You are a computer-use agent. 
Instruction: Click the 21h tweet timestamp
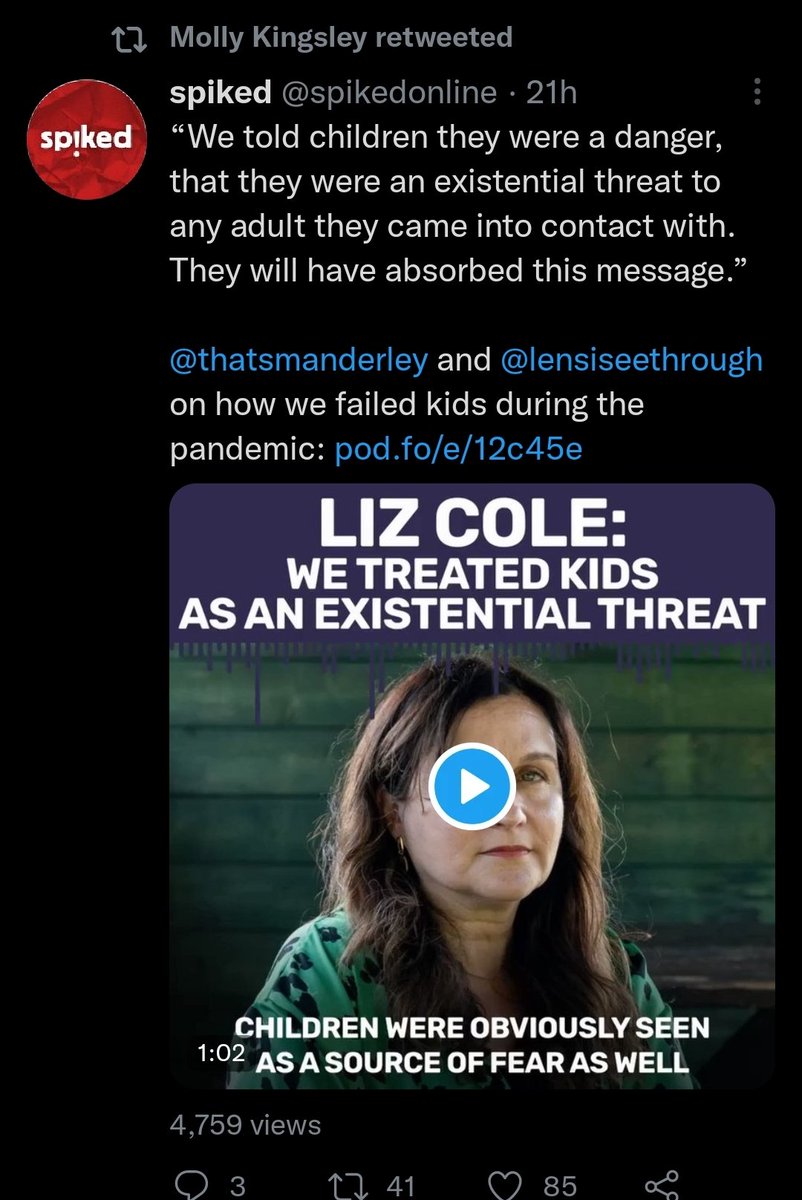(x=552, y=93)
